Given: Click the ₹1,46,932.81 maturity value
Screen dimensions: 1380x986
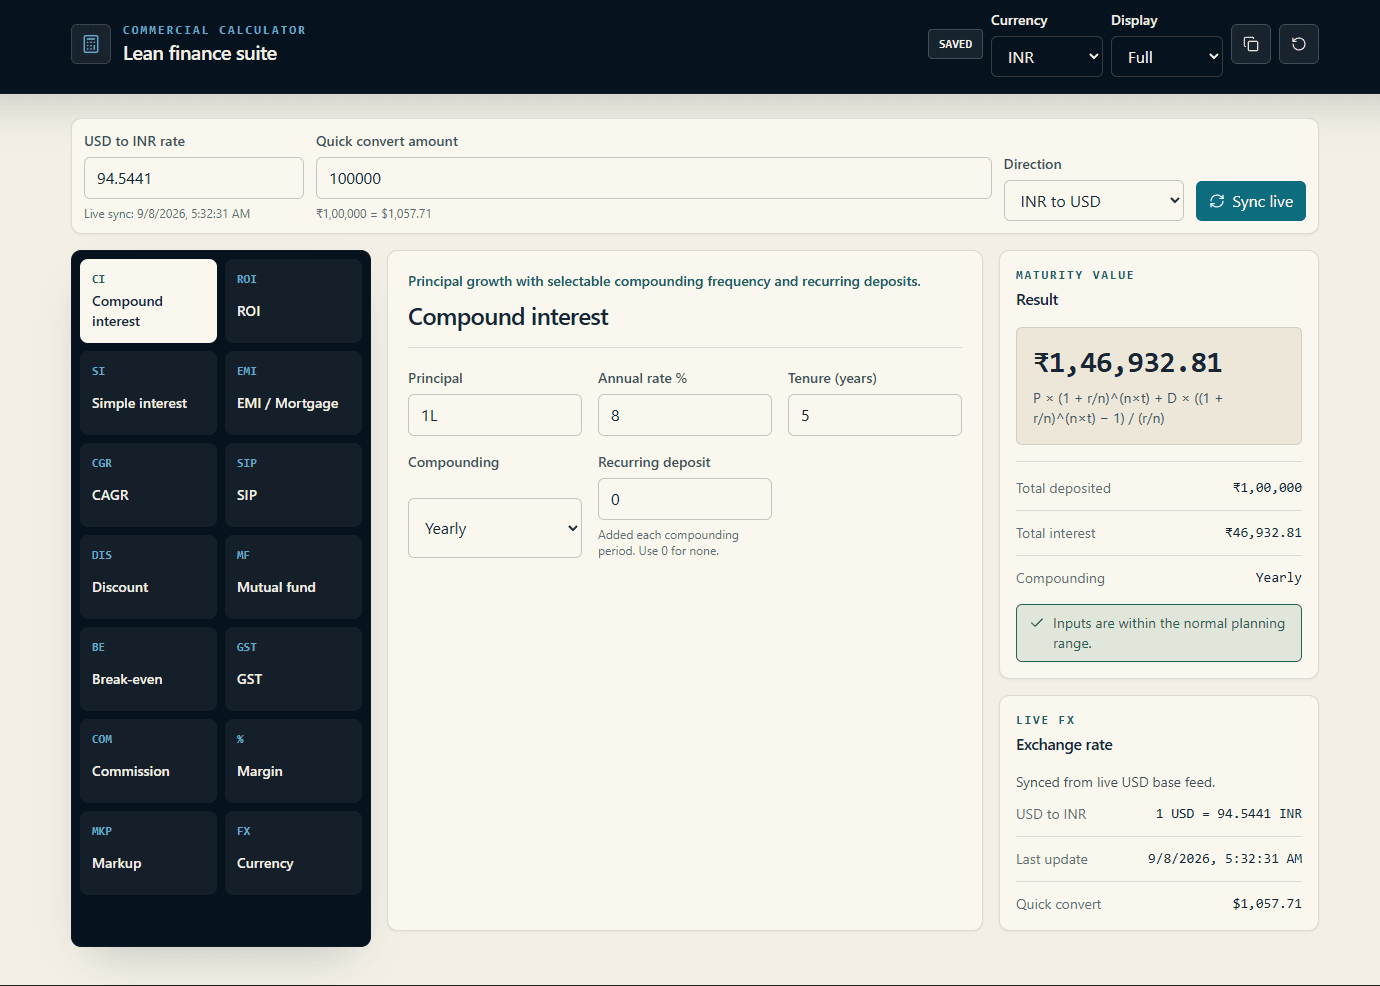Looking at the screenshot, I should [x=1128, y=363].
